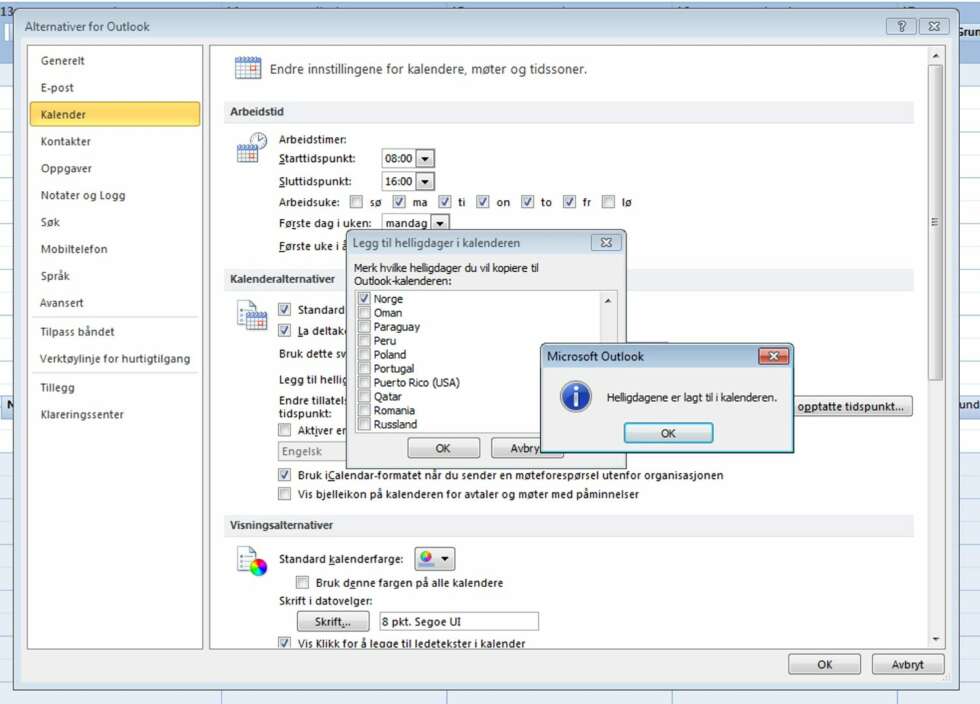Image resolution: width=980 pixels, height=704 pixels.
Task: Open the Engelsk language dropdown
Action: pos(312,451)
